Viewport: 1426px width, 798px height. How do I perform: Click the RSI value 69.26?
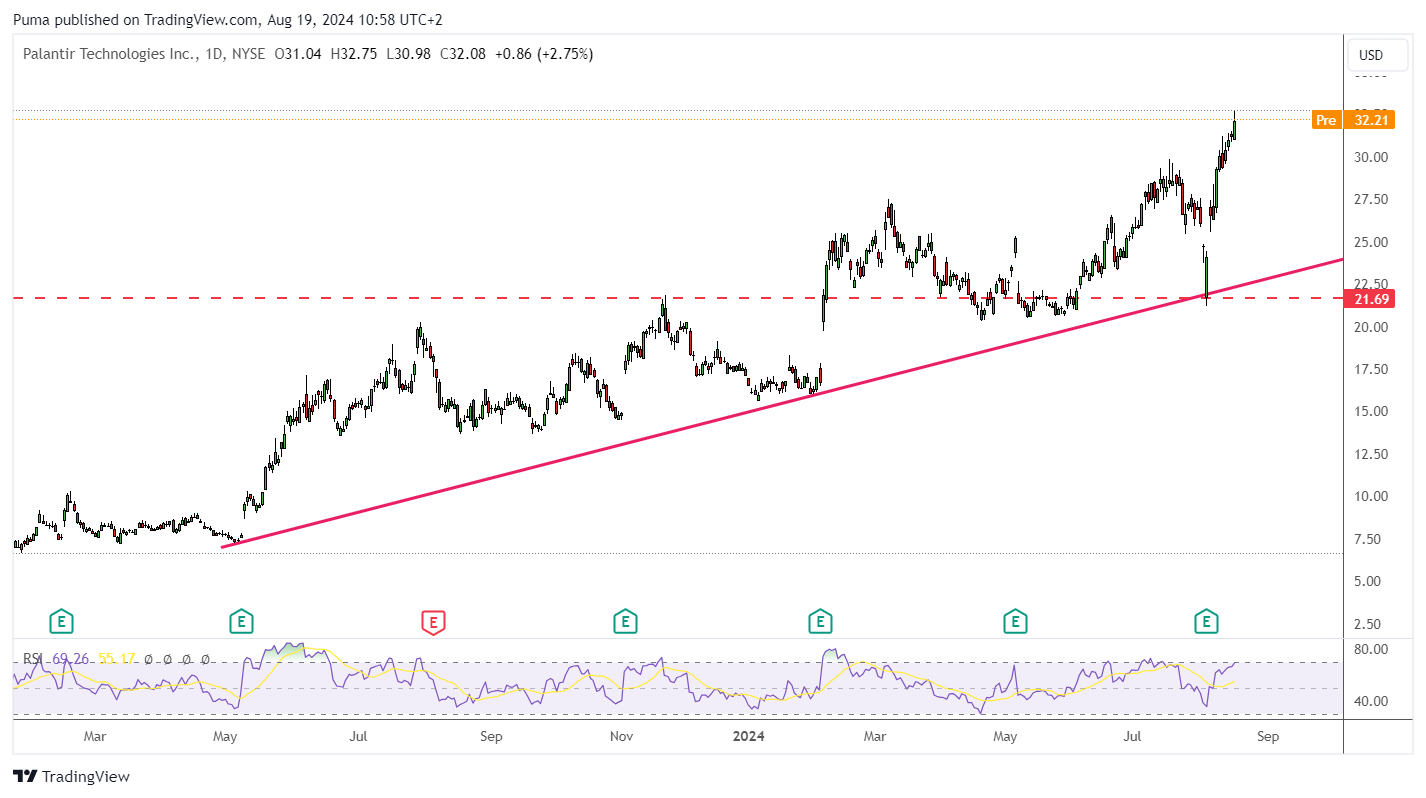pyautogui.click(x=70, y=659)
